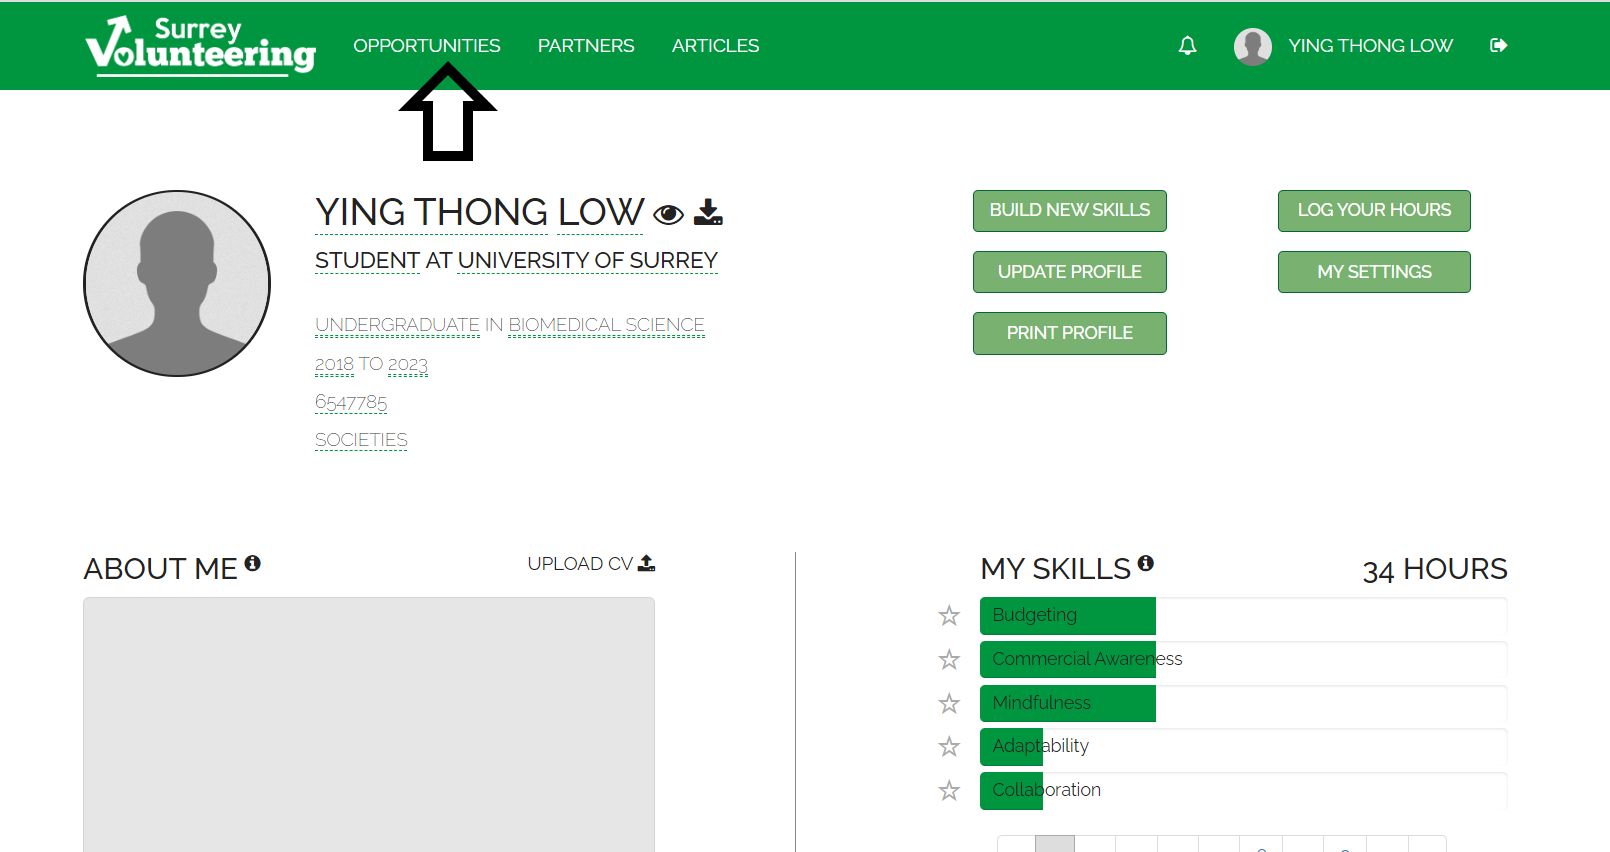This screenshot has height=852, width=1610.
Task: Click the Ying Thong Low profile name heading
Action: 479,212
